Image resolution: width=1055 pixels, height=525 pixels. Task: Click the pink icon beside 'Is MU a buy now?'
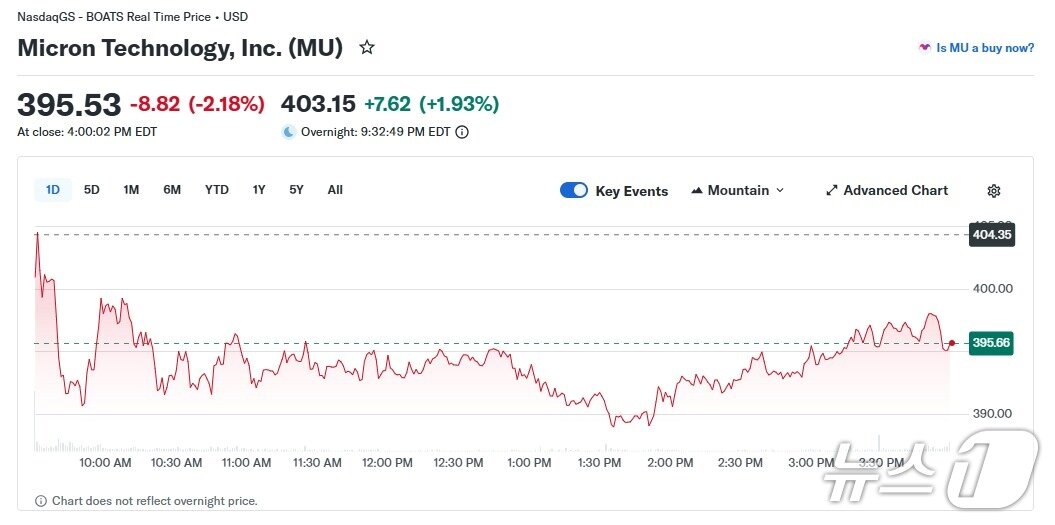coord(925,48)
